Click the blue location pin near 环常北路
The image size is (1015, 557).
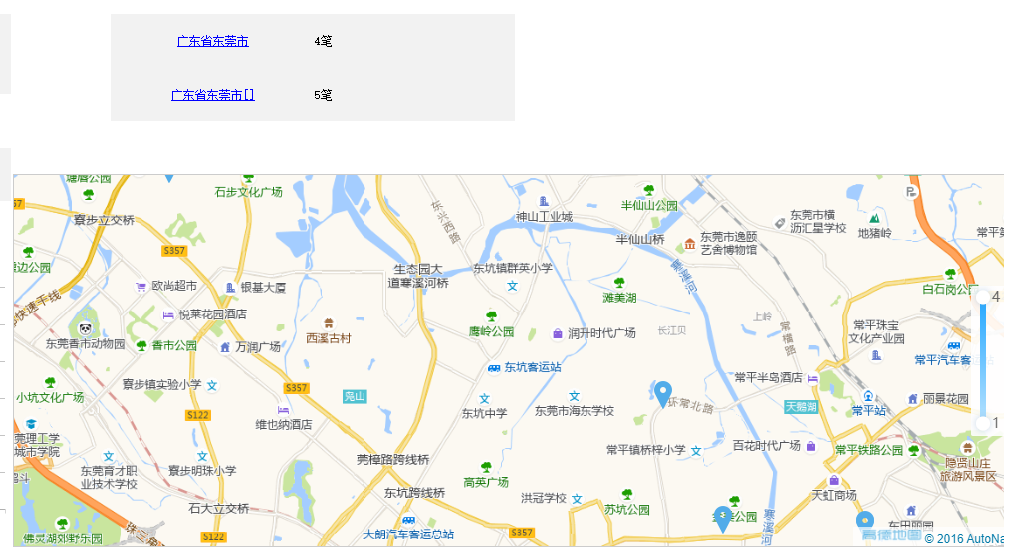[662, 394]
